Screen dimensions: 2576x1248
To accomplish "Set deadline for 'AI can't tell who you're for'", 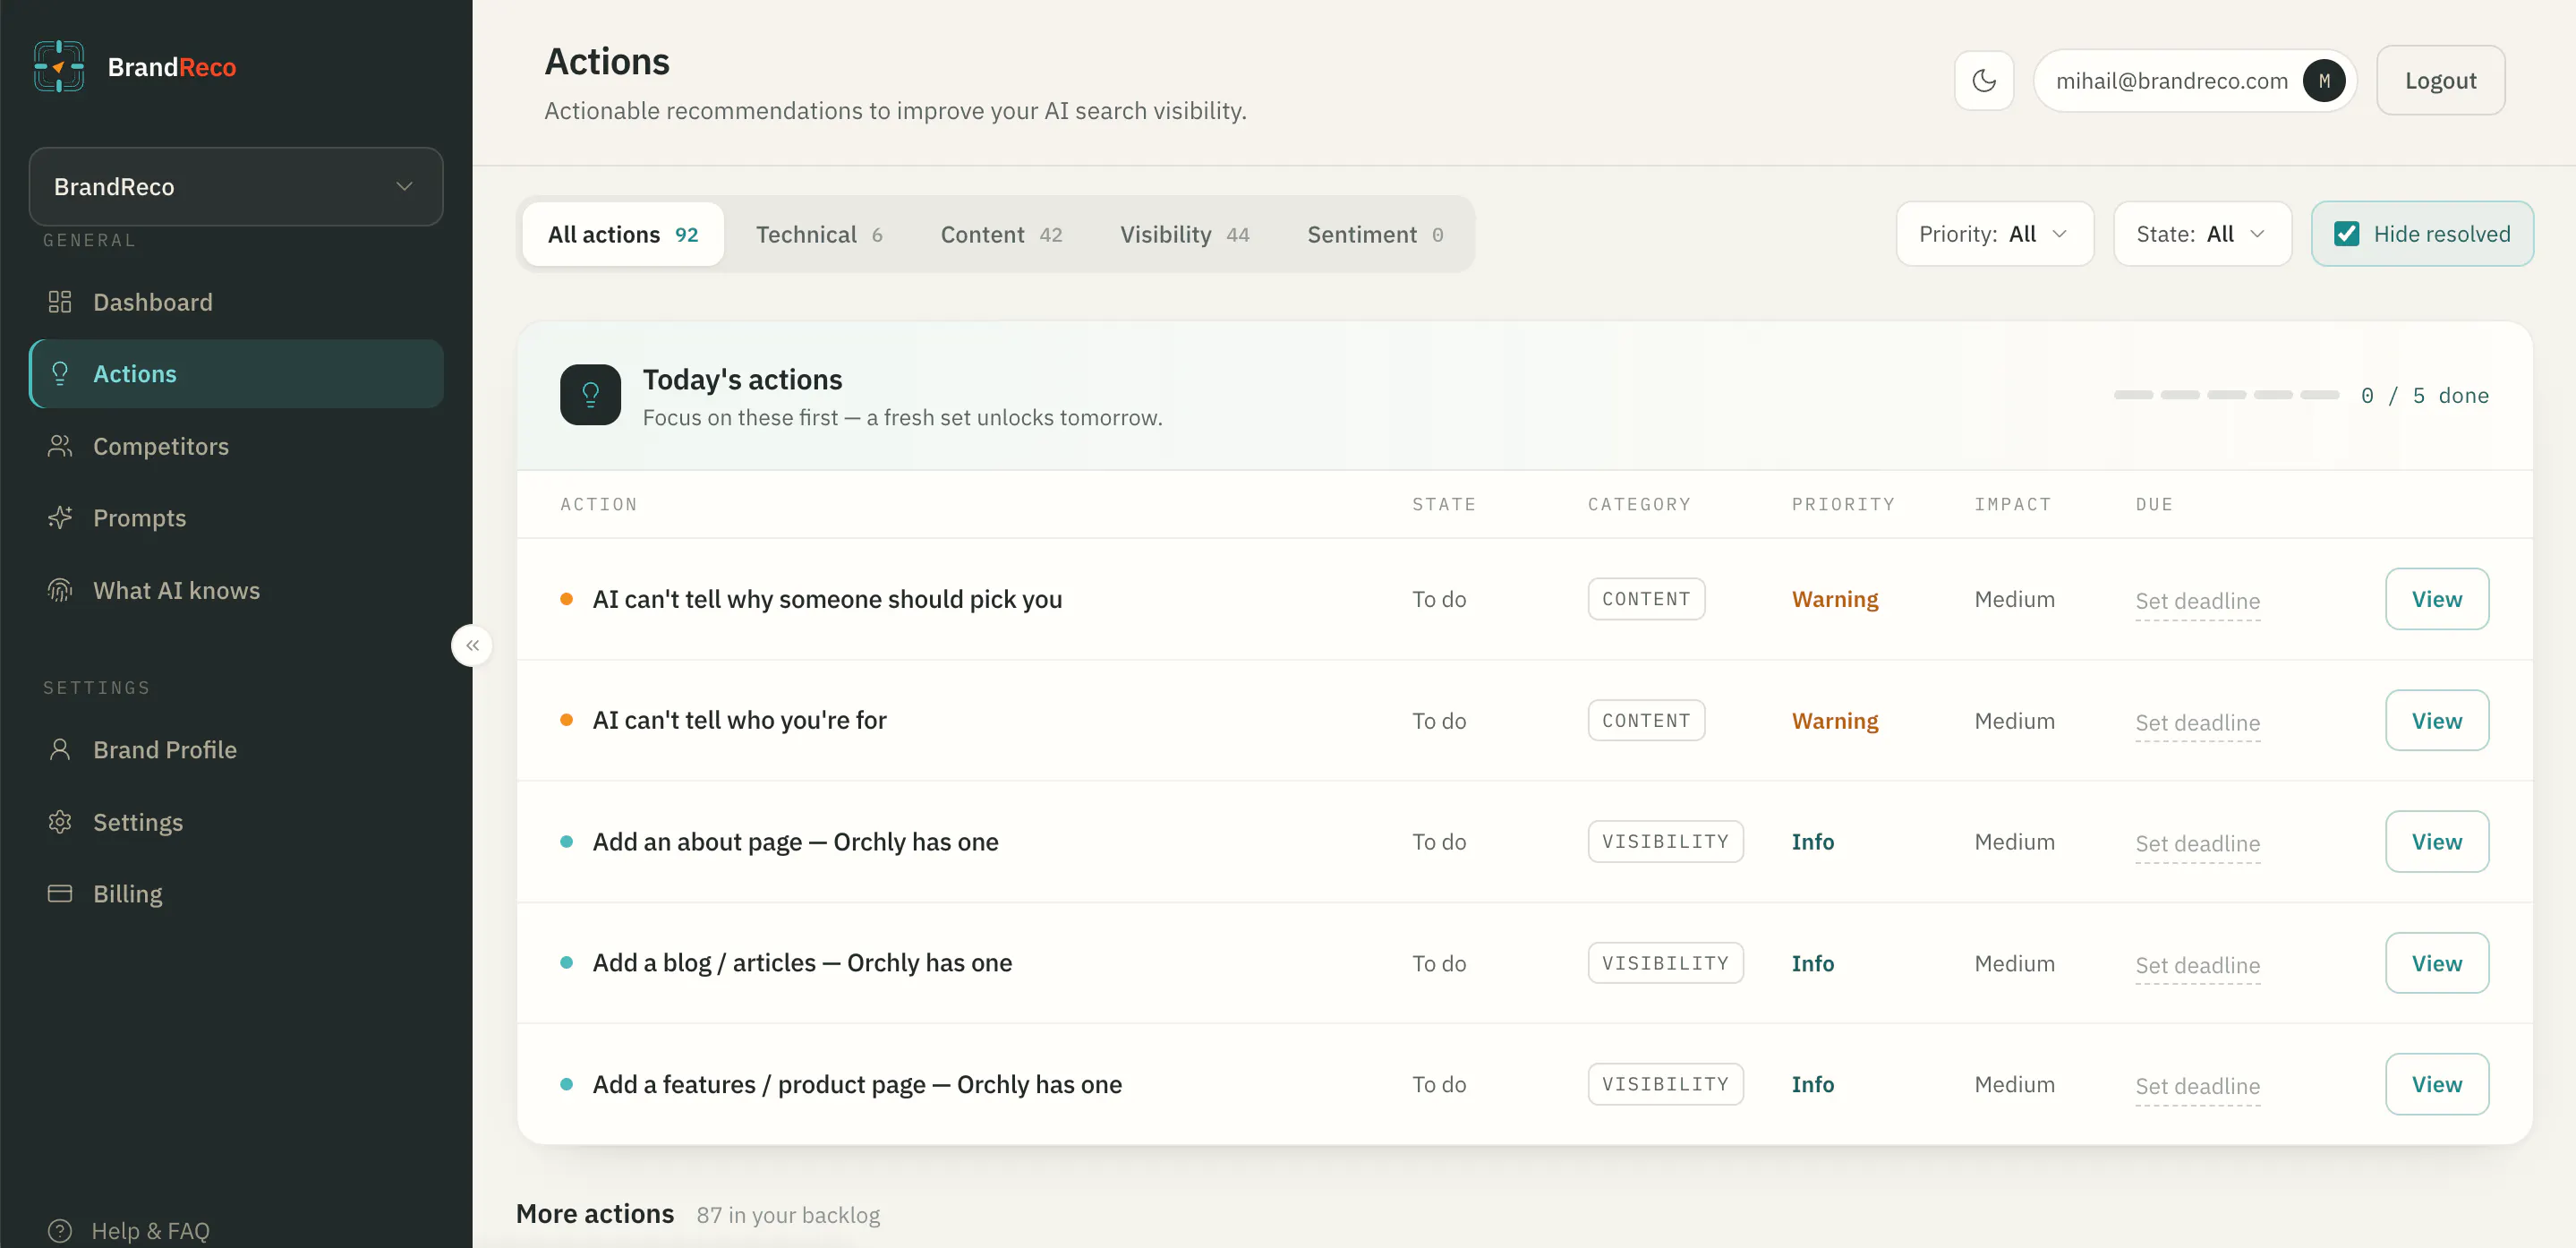I will [x=2197, y=723].
